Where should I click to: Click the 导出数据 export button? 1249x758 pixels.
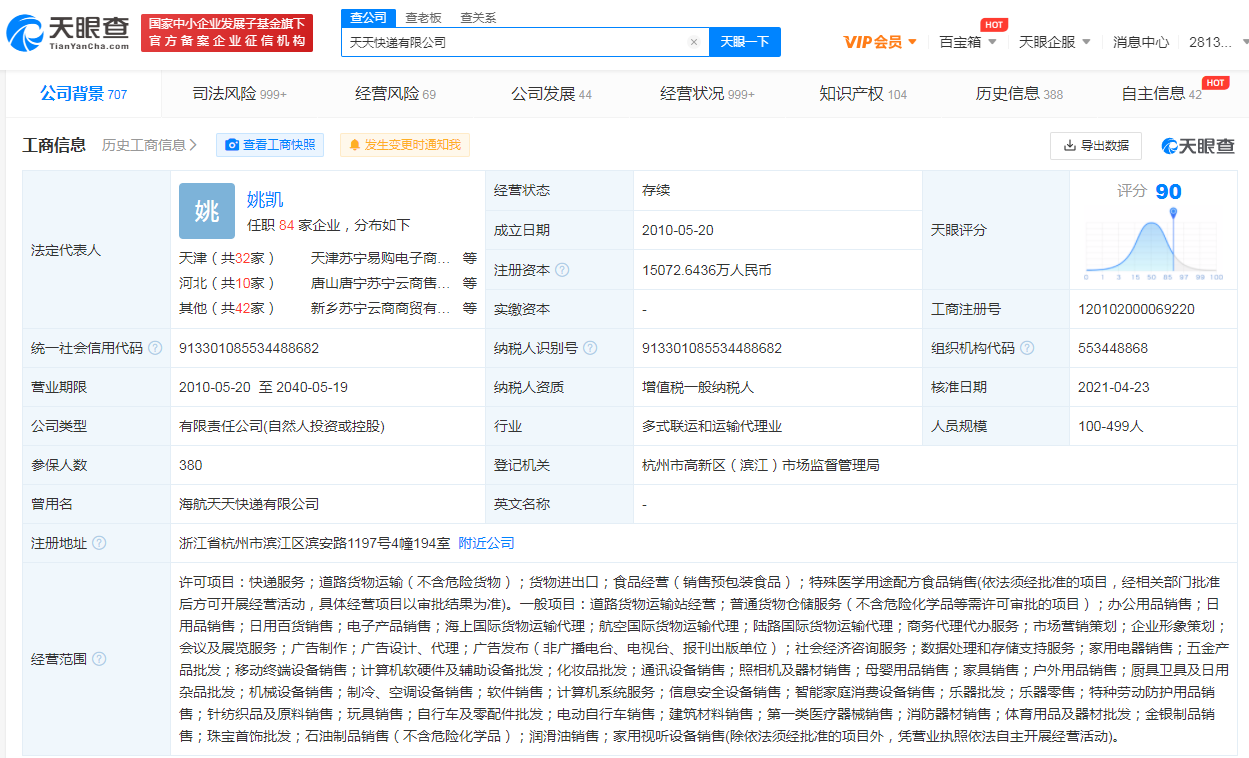[x=1095, y=146]
